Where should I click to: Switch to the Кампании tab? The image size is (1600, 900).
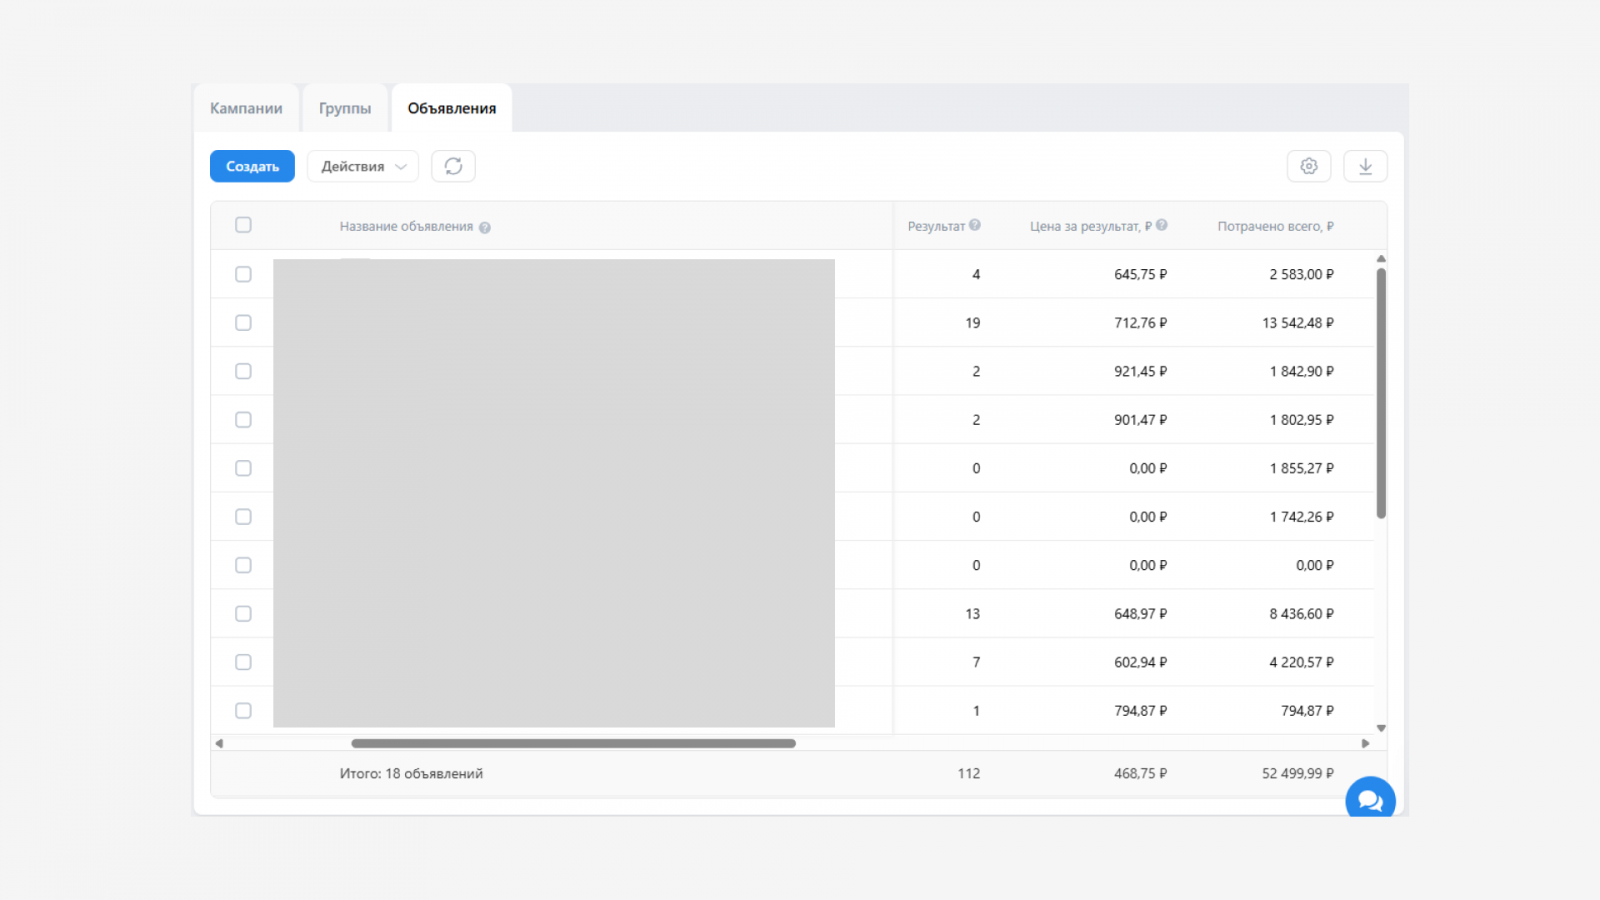coord(246,108)
